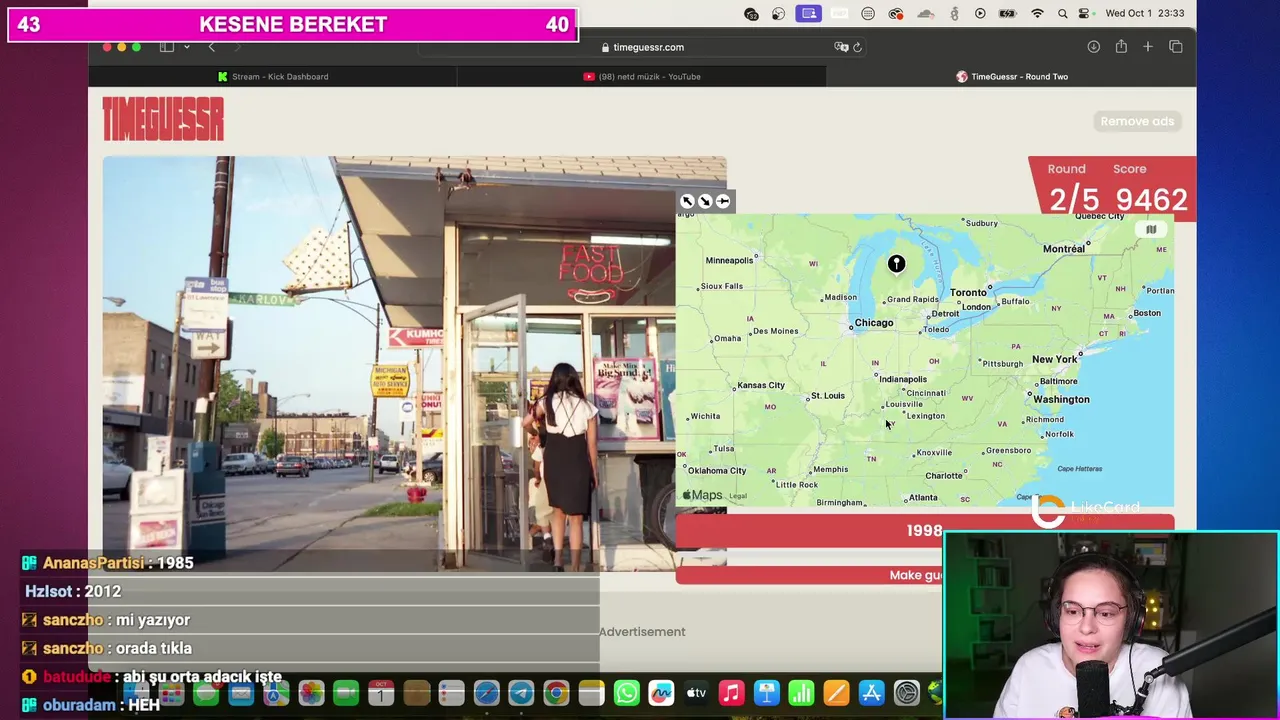Open System Settings from the Dock
The width and height of the screenshot is (1280, 720).
(906, 693)
